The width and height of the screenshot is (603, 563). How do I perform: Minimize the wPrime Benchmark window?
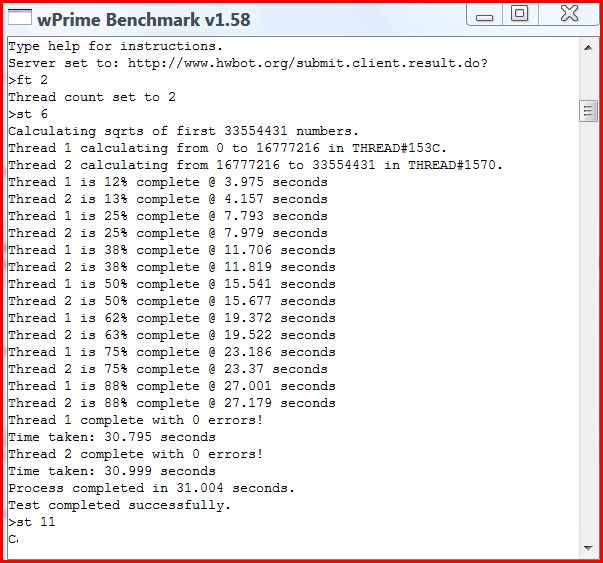coord(485,15)
